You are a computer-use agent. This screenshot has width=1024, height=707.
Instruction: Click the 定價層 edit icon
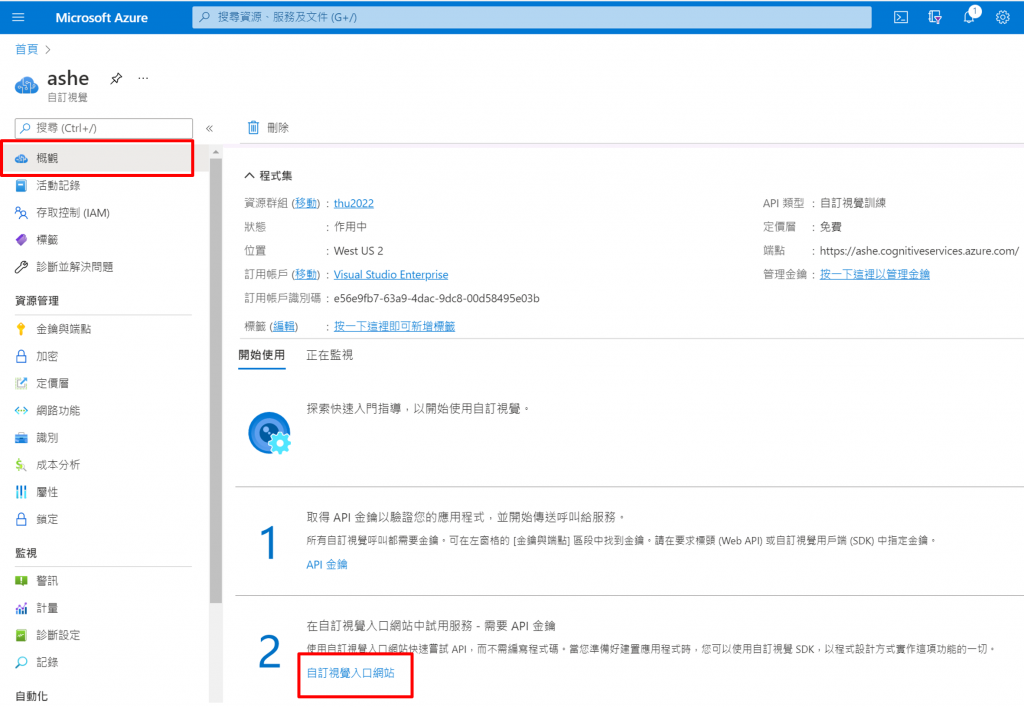[x=22, y=383]
